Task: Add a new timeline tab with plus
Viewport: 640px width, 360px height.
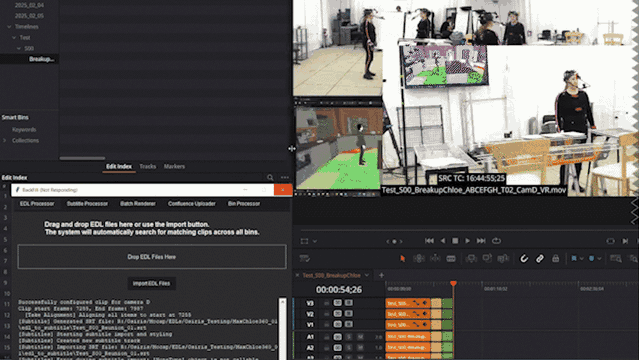Action: (x=381, y=275)
